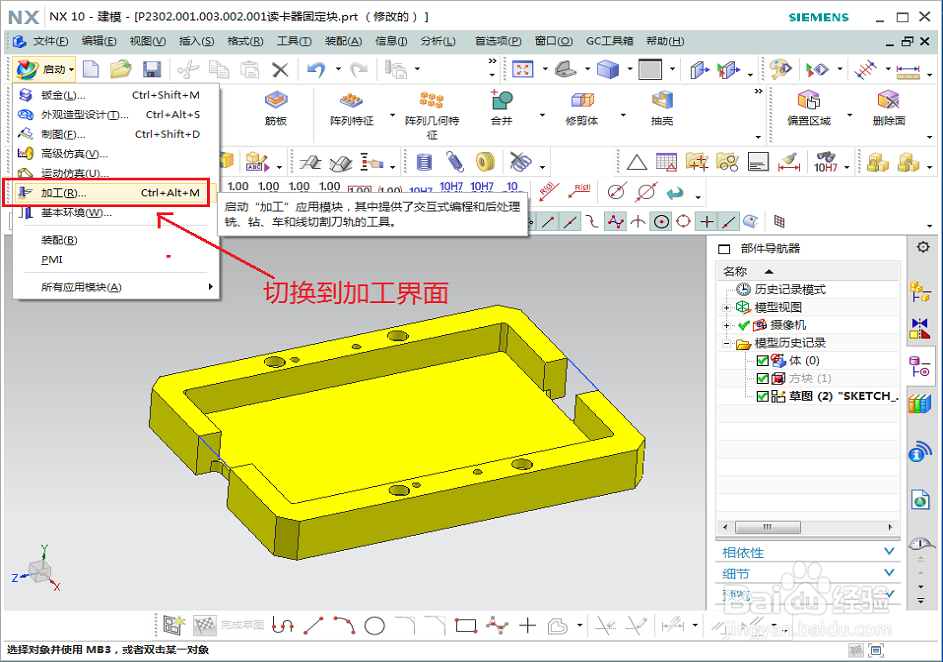Click the Cut scissors icon
The height and width of the screenshot is (662, 943).
coord(188,70)
